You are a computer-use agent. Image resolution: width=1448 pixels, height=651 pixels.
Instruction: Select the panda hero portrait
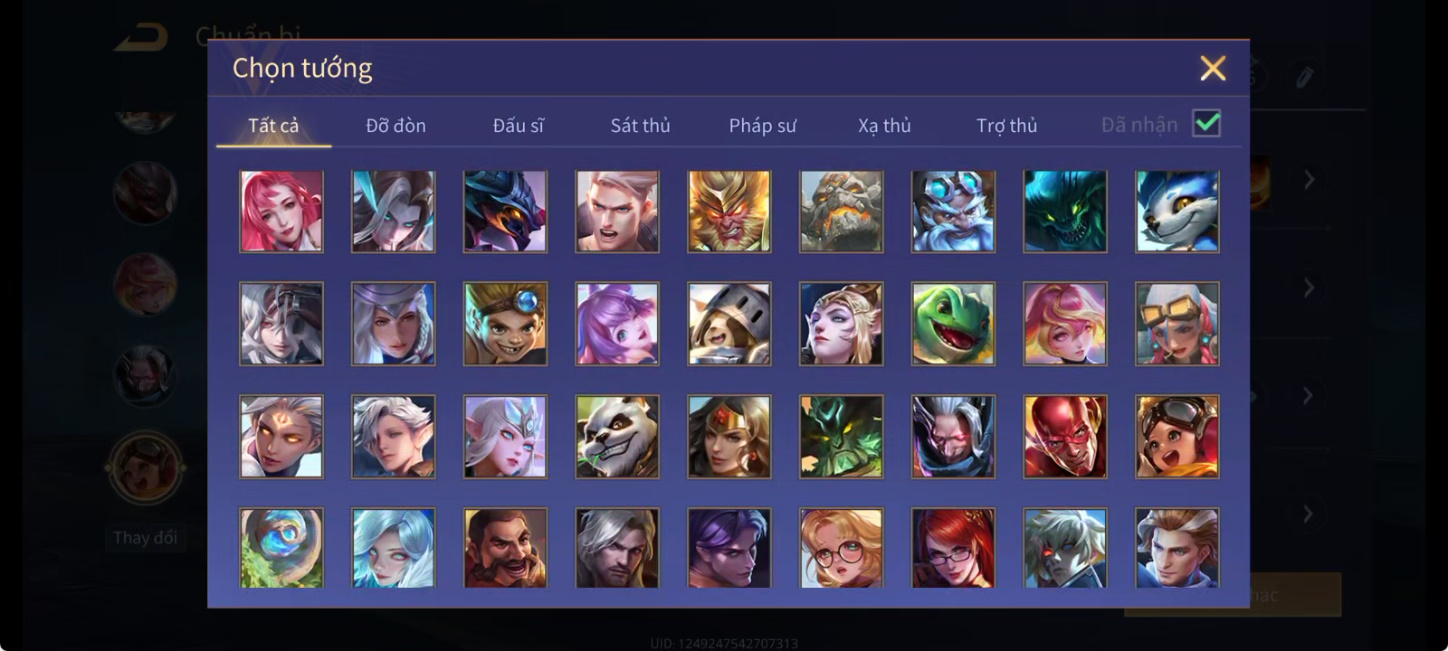(617, 436)
